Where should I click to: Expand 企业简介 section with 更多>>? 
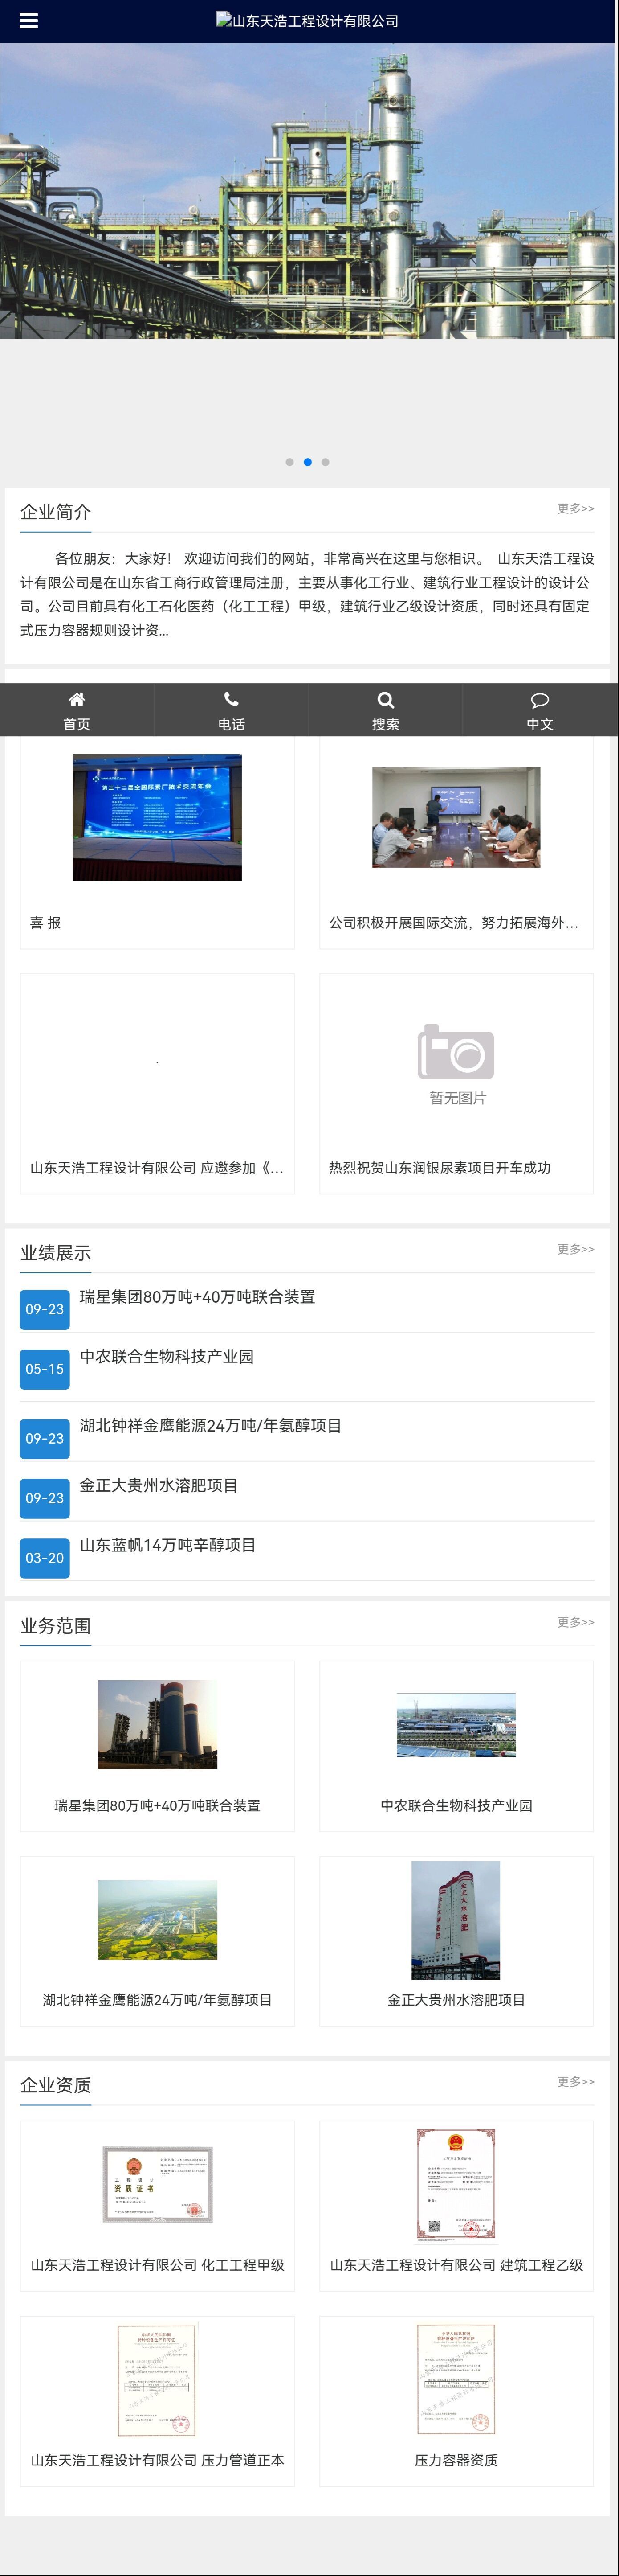tap(575, 509)
